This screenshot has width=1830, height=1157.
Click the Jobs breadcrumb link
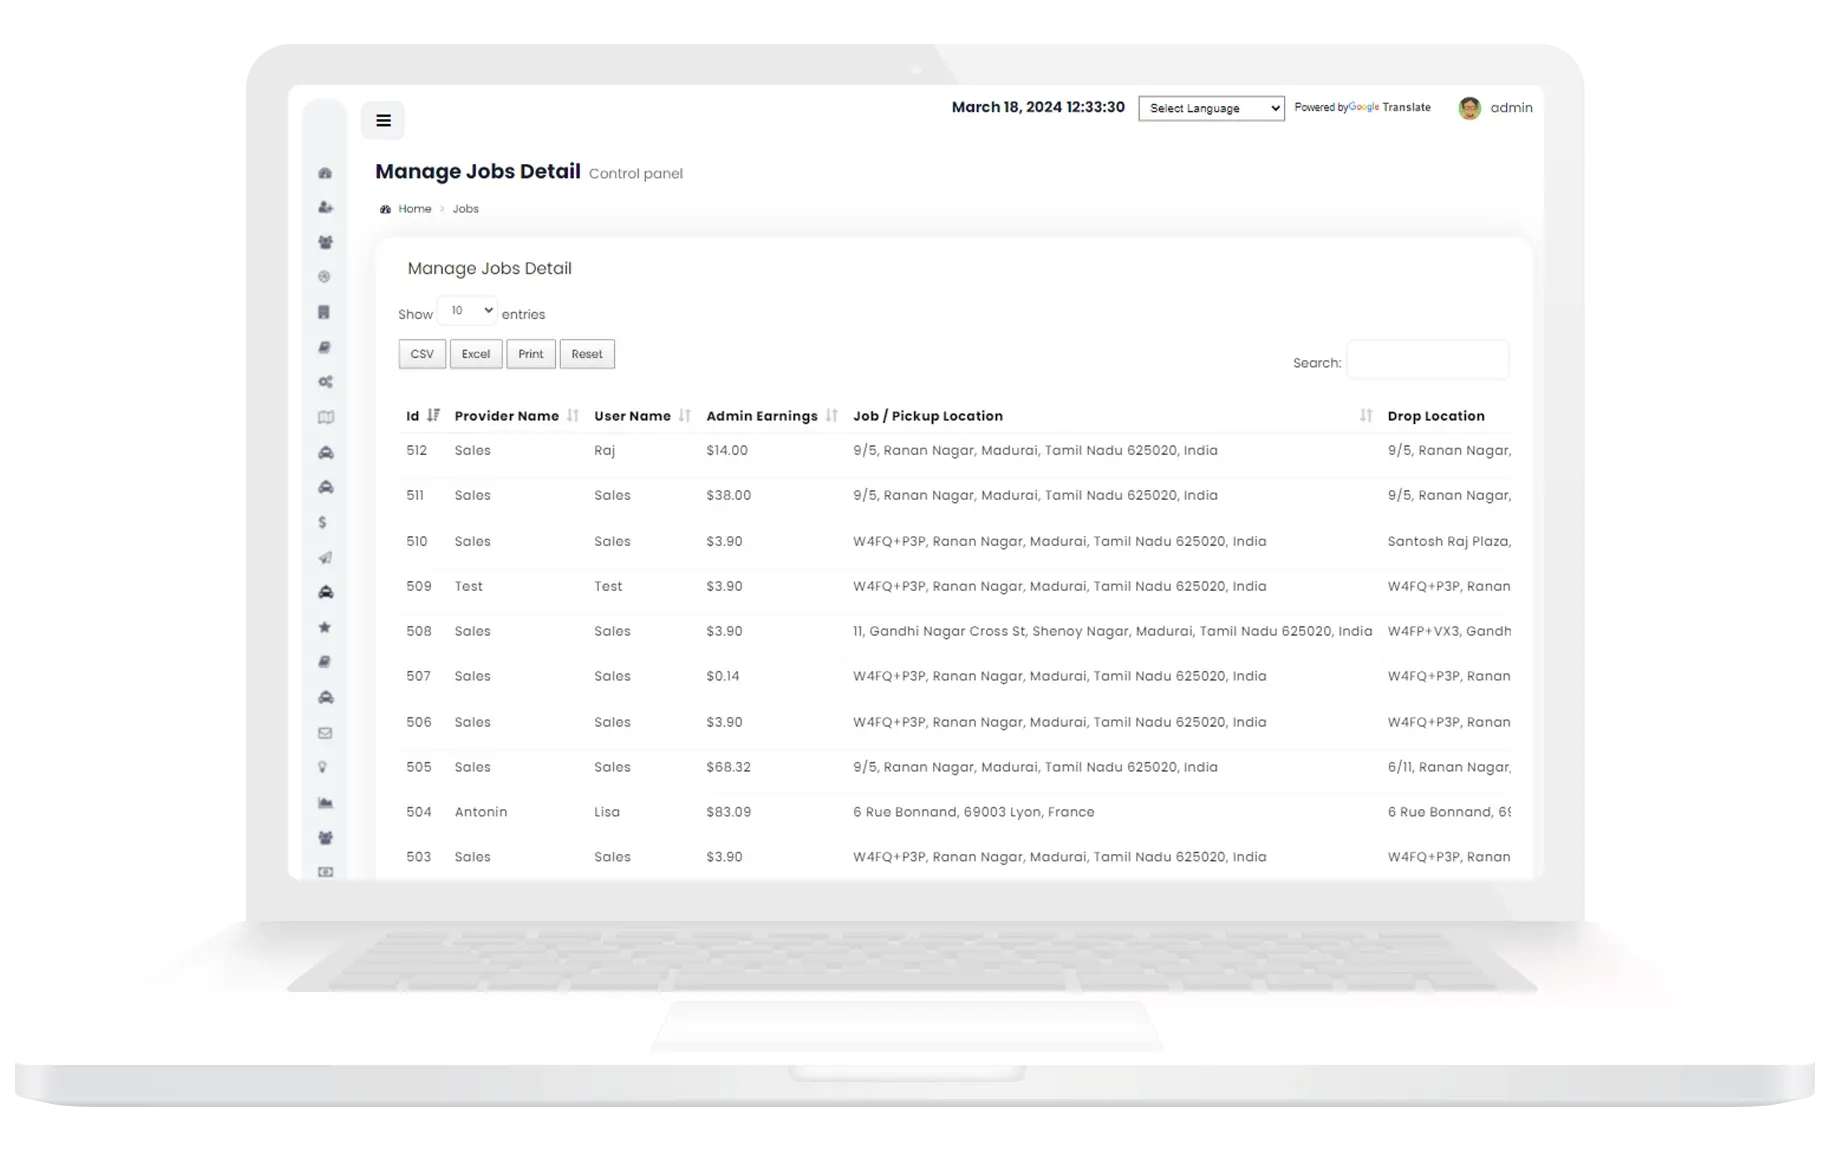(465, 209)
